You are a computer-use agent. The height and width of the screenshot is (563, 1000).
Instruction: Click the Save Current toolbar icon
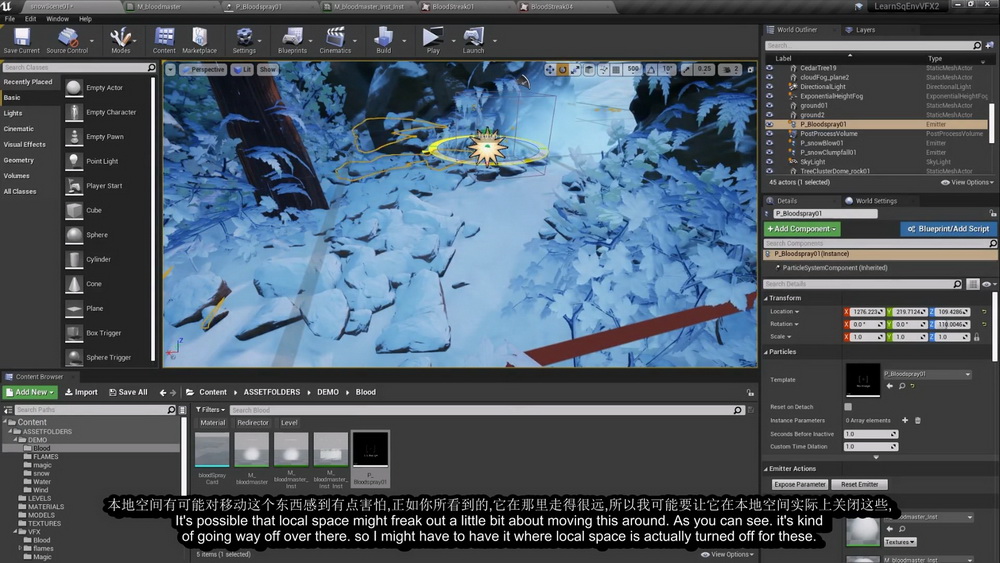(22, 41)
